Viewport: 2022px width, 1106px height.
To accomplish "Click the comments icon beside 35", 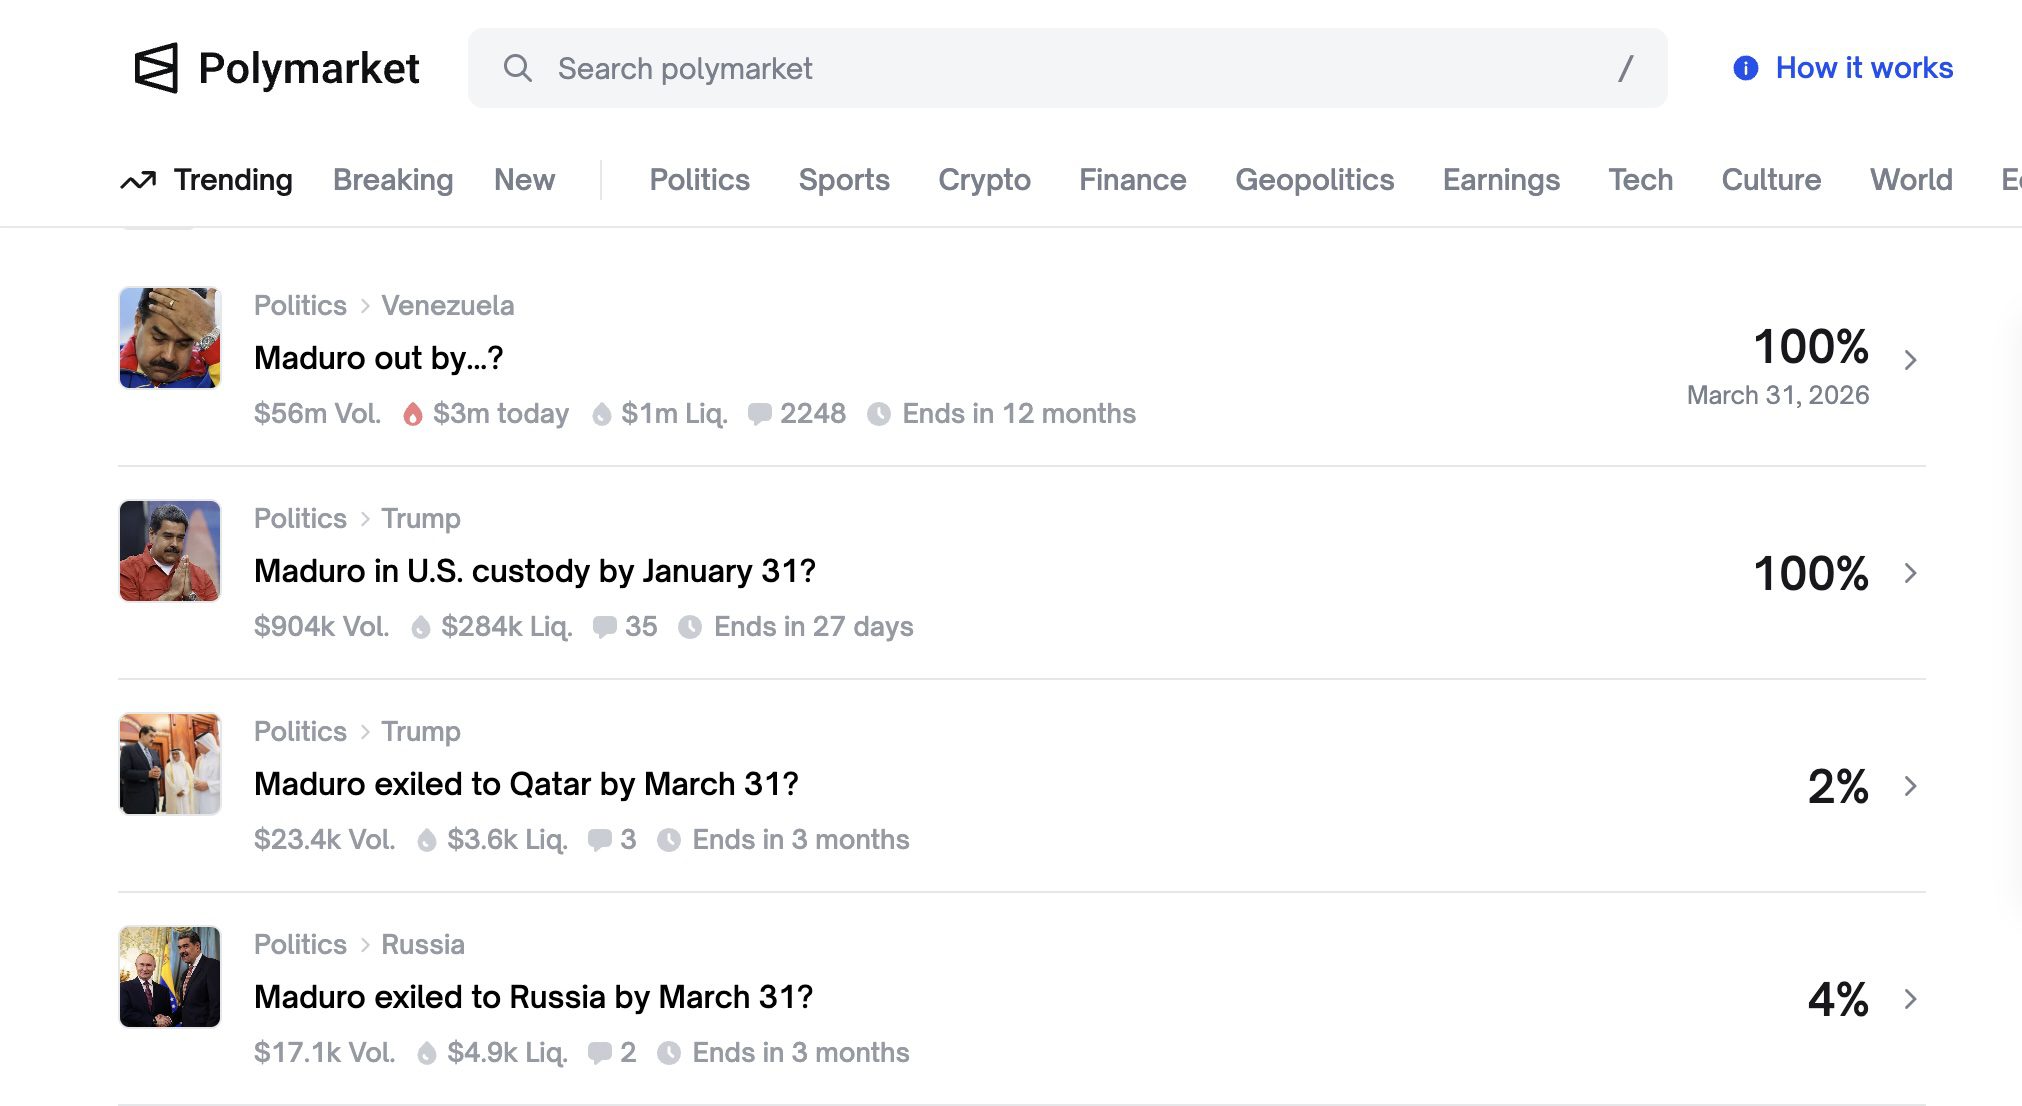I will [x=604, y=627].
